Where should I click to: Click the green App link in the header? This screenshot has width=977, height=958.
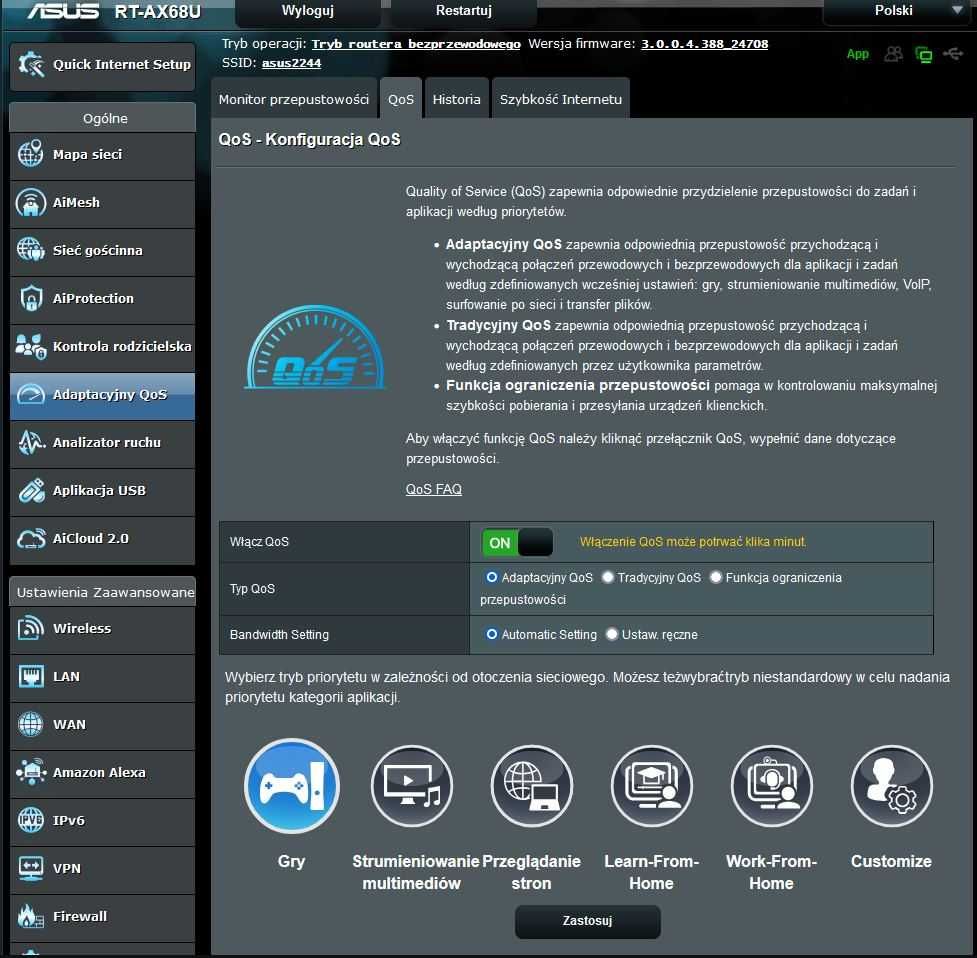pyautogui.click(x=857, y=54)
